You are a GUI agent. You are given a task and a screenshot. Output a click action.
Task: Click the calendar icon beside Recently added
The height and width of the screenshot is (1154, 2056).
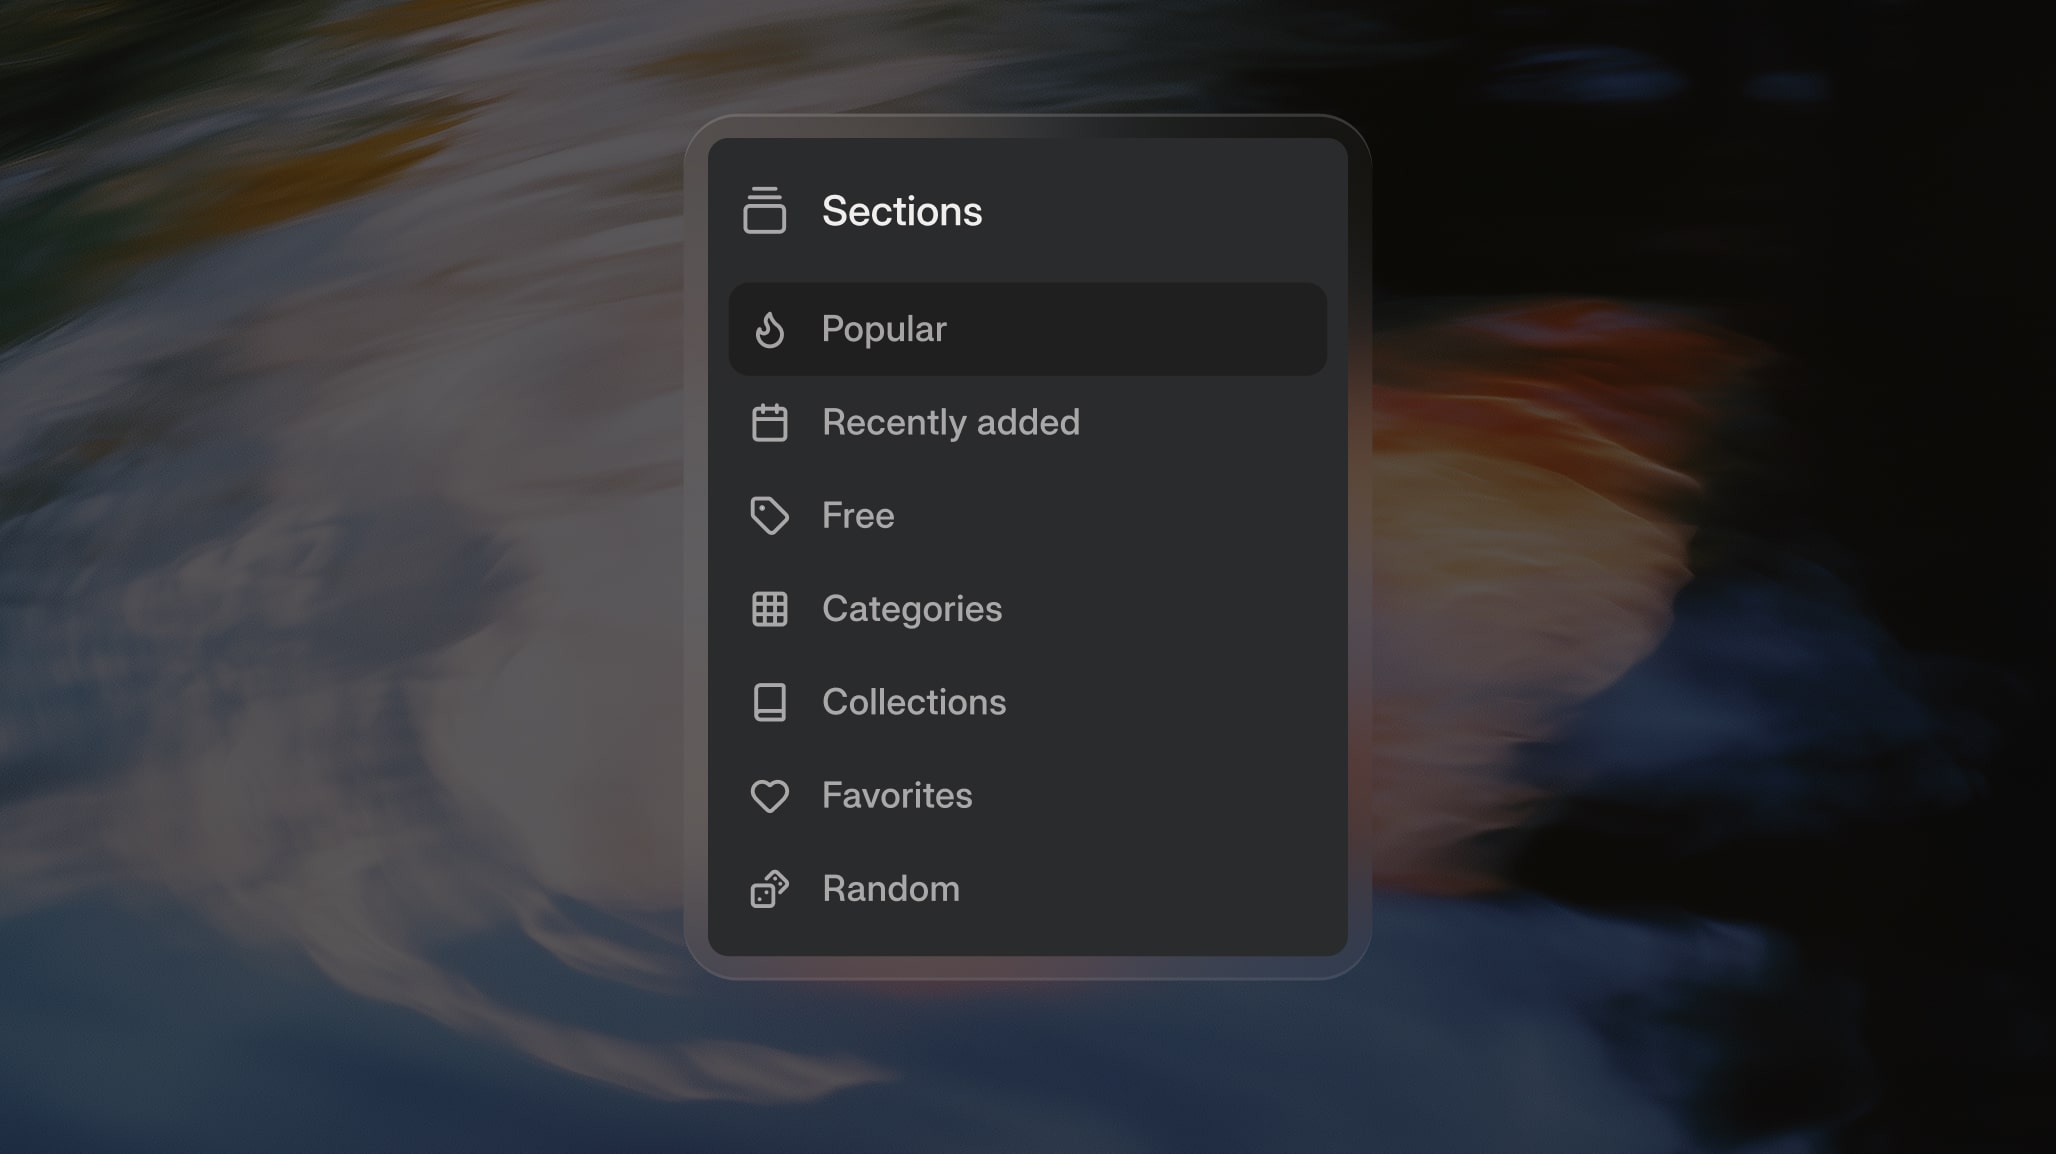click(769, 422)
